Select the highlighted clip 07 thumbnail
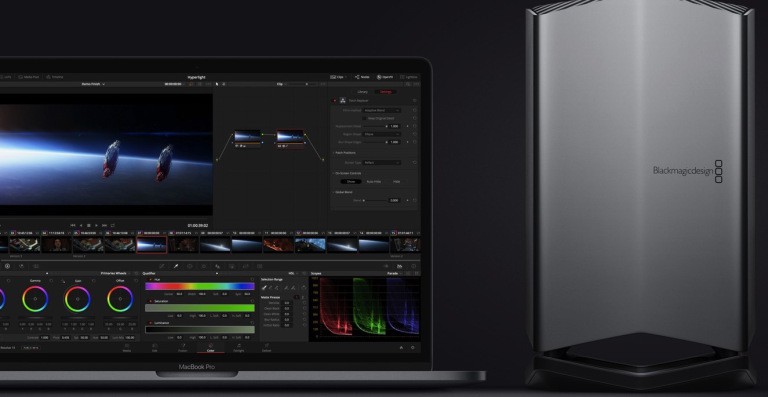This screenshot has width=768, height=397. [152, 245]
